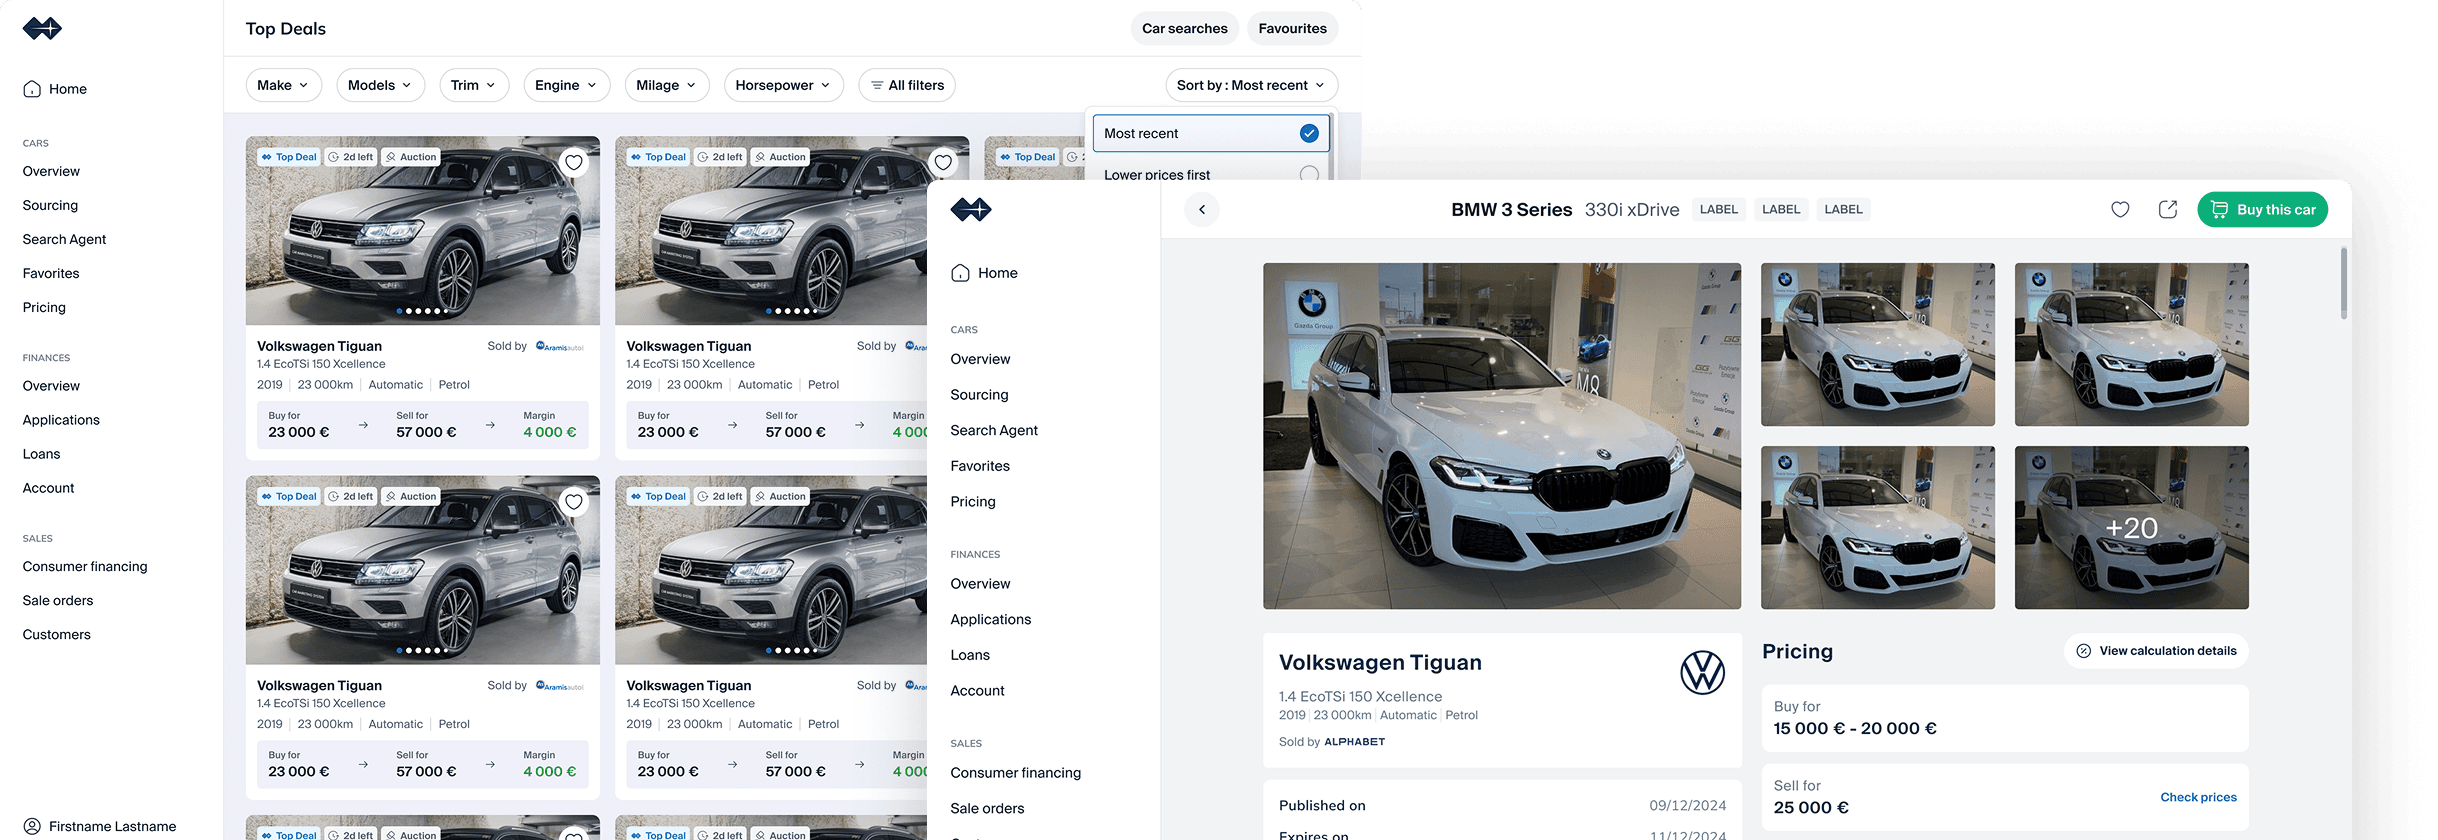Screen dimensions: 2438x840
Task: Click the first LABEL tag beside 330i xDrive
Action: (1719, 210)
